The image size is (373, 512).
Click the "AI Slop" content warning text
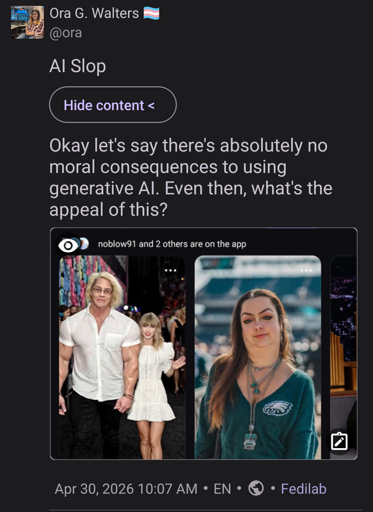(78, 66)
